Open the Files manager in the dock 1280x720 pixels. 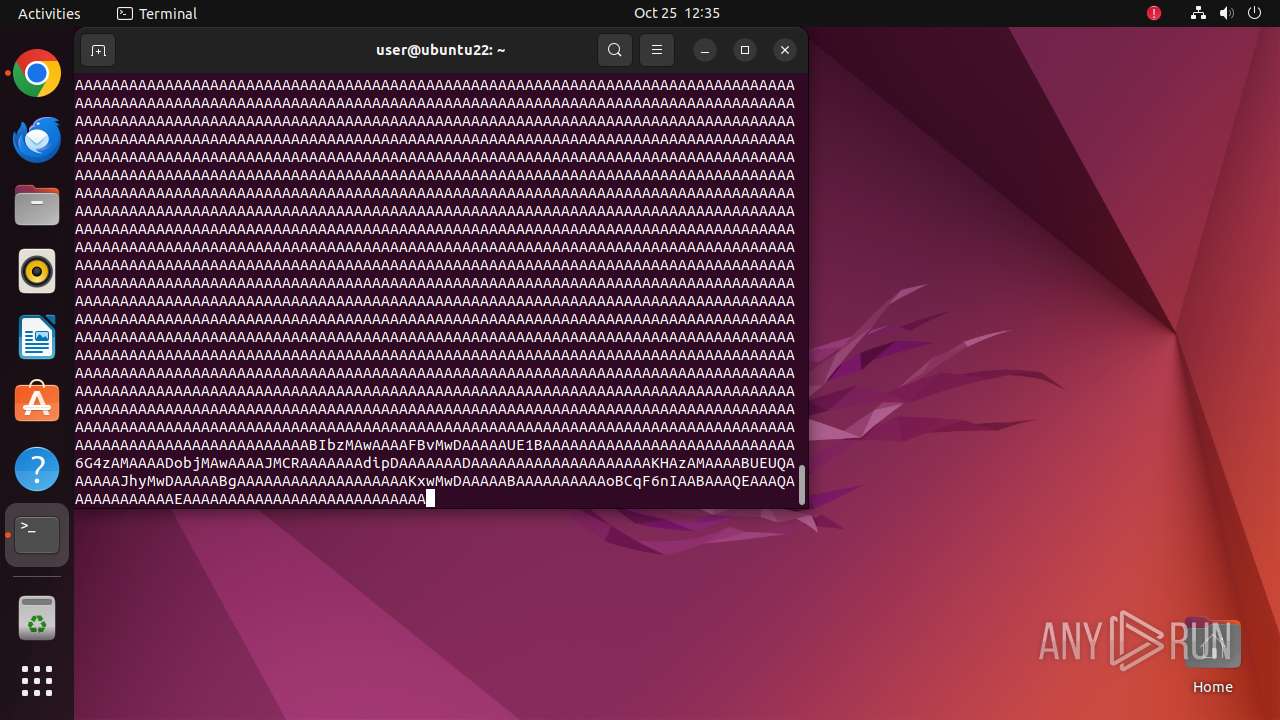[37, 206]
